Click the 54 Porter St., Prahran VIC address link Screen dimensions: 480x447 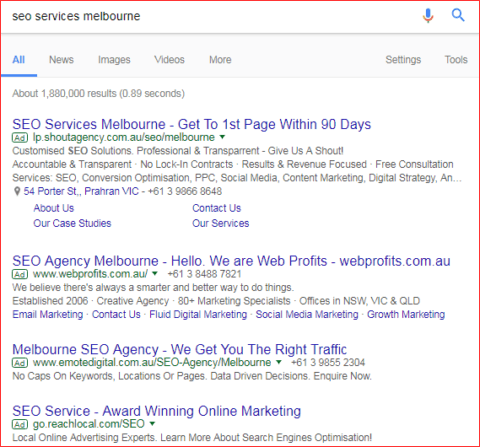81,191
